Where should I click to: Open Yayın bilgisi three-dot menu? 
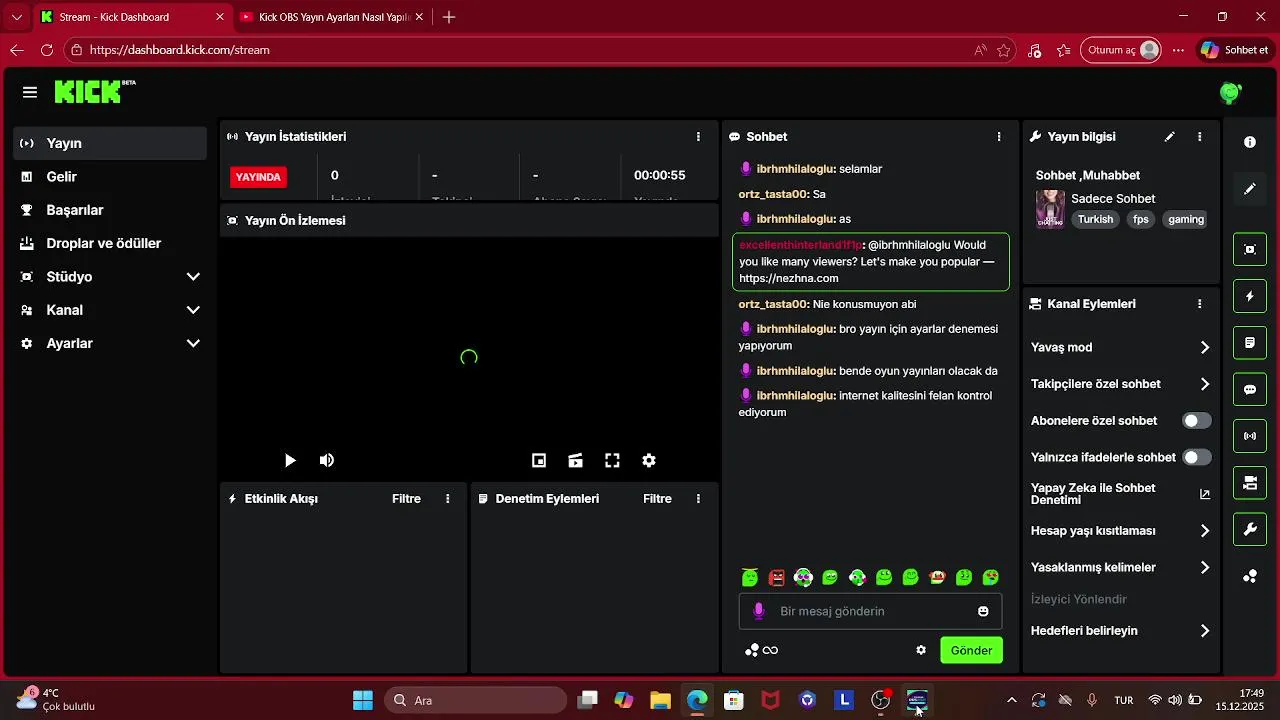[1199, 136]
